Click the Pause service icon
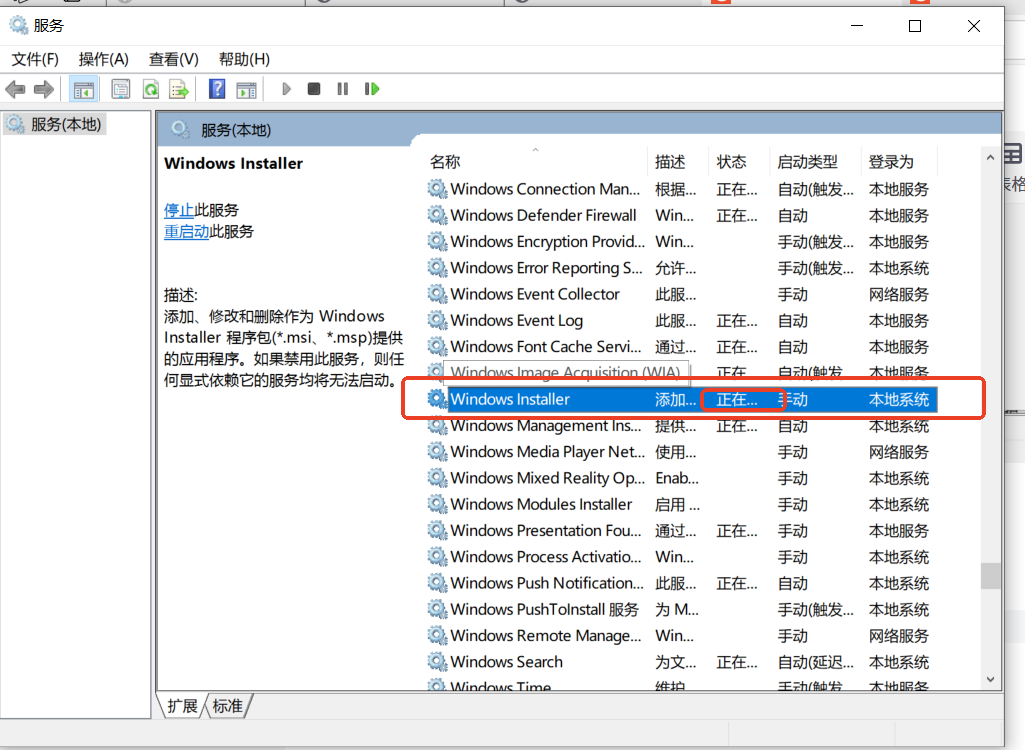The width and height of the screenshot is (1025, 750). [343, 89]
